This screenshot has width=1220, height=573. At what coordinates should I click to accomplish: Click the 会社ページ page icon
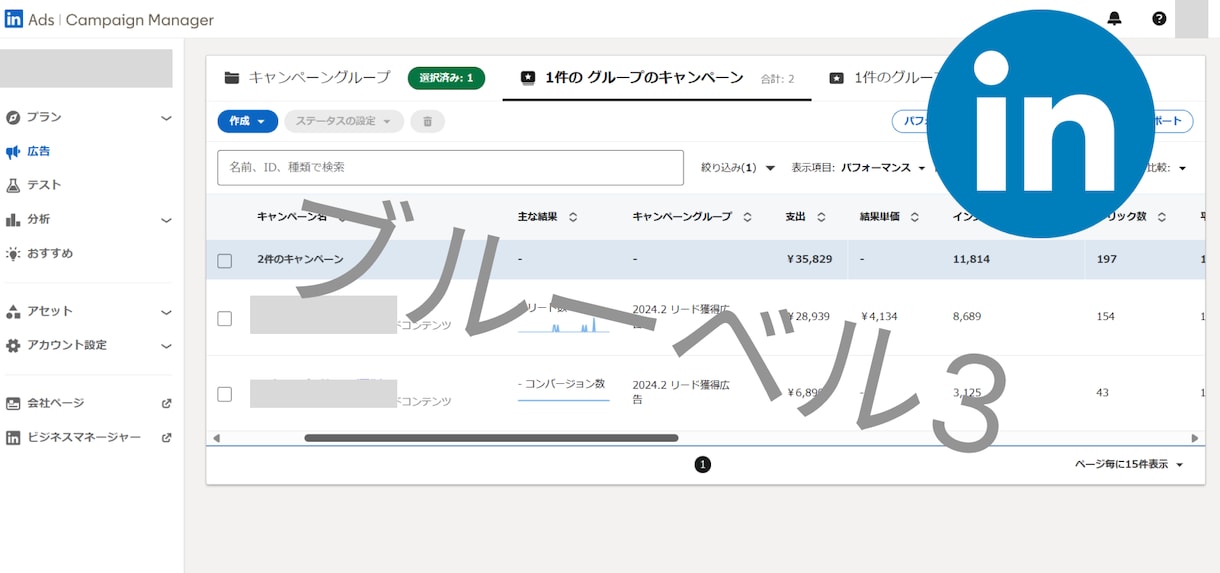pyautogui.click(x=13, y=403)
